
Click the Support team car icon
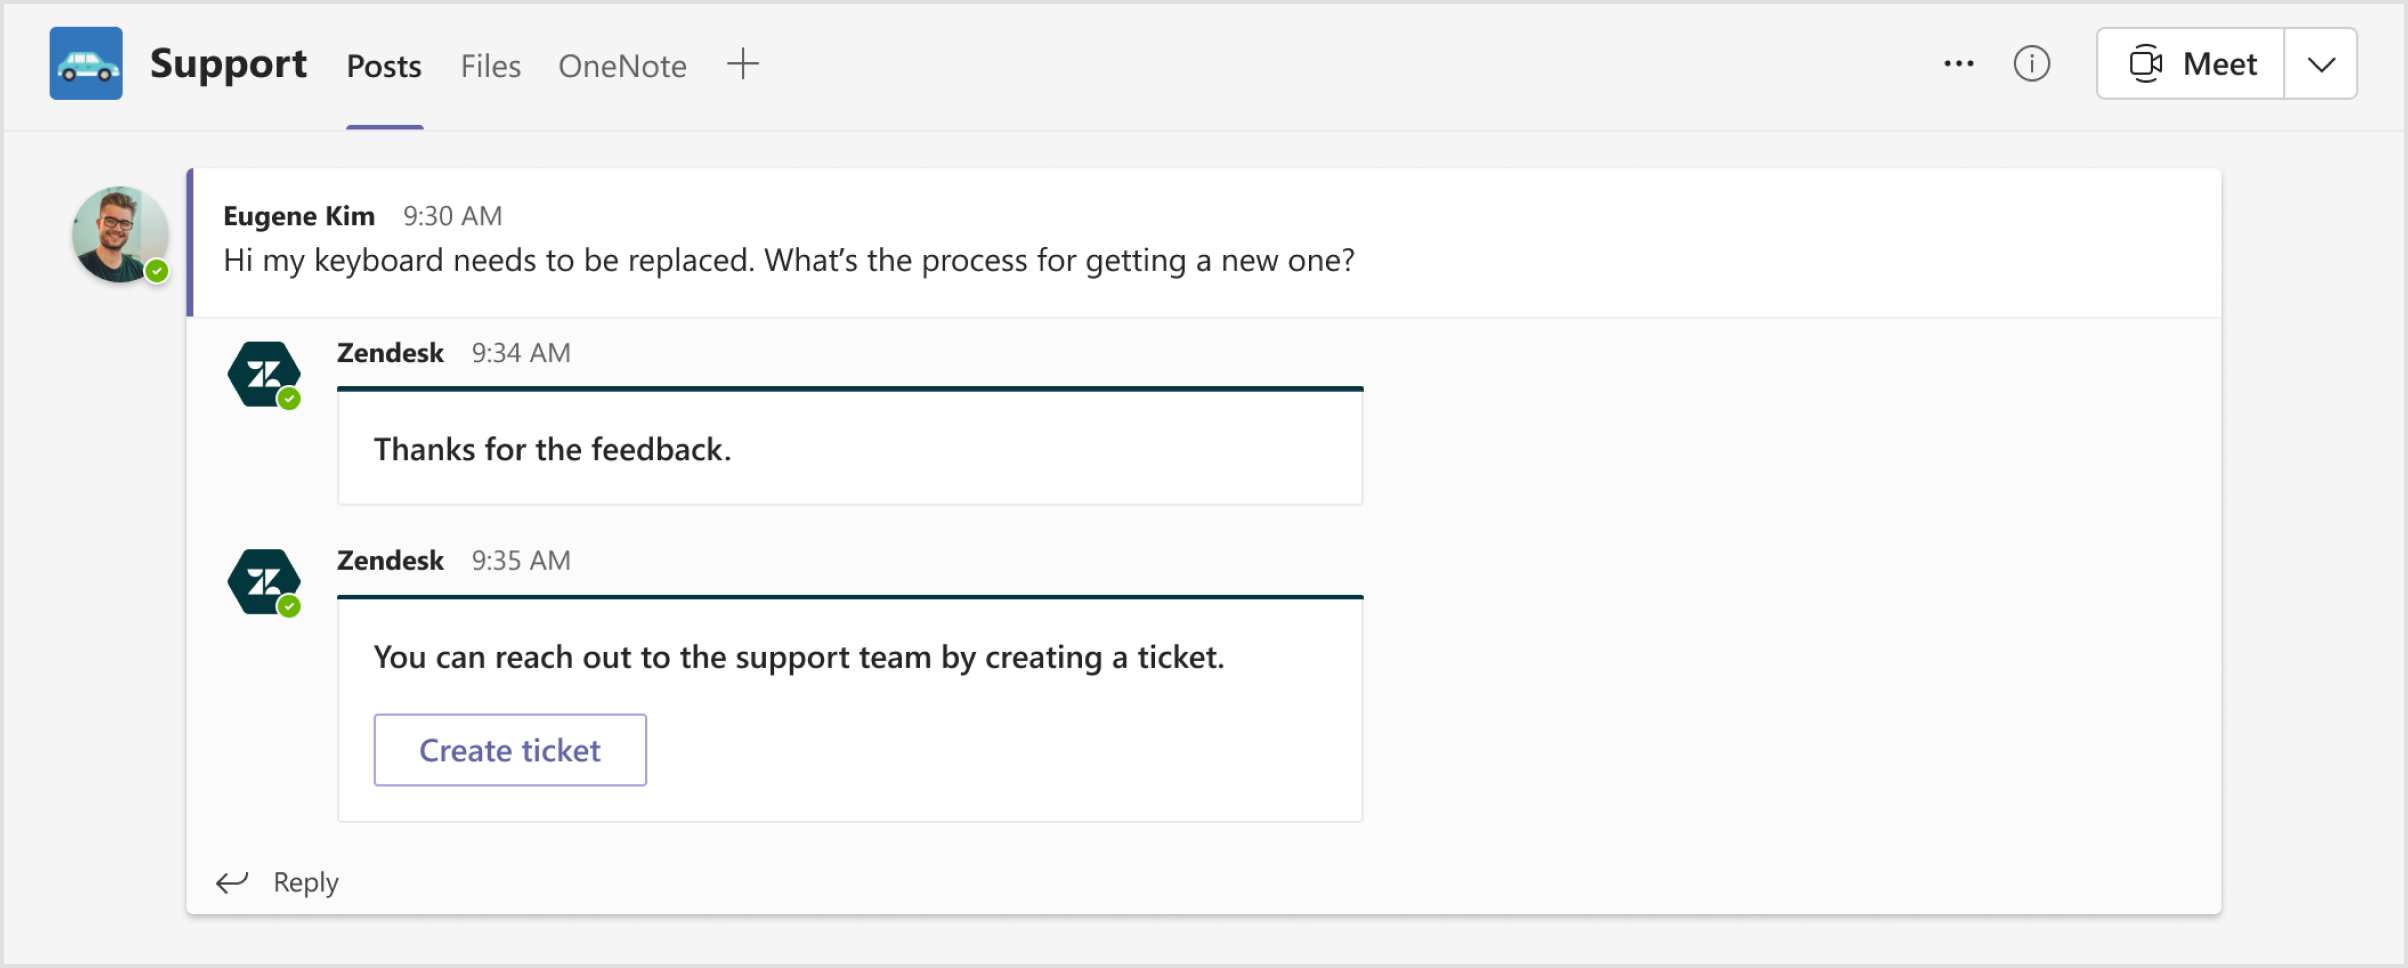pos(85,63)
